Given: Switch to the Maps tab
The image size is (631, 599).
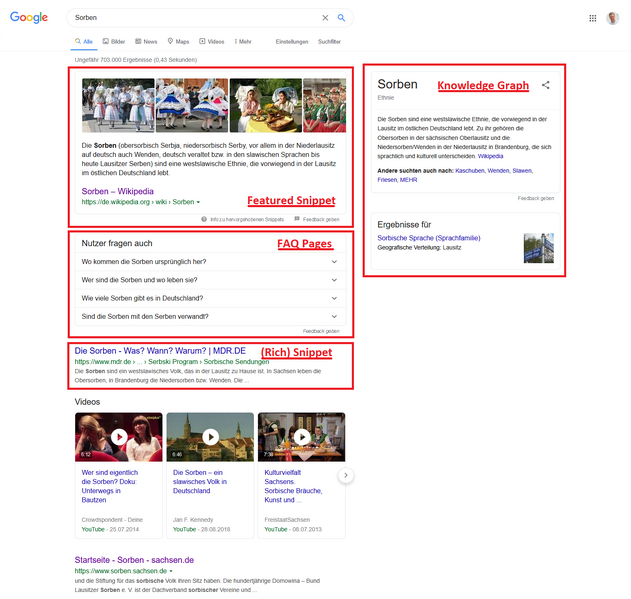Looking at the screenshot, I should (x=178, y=41).
